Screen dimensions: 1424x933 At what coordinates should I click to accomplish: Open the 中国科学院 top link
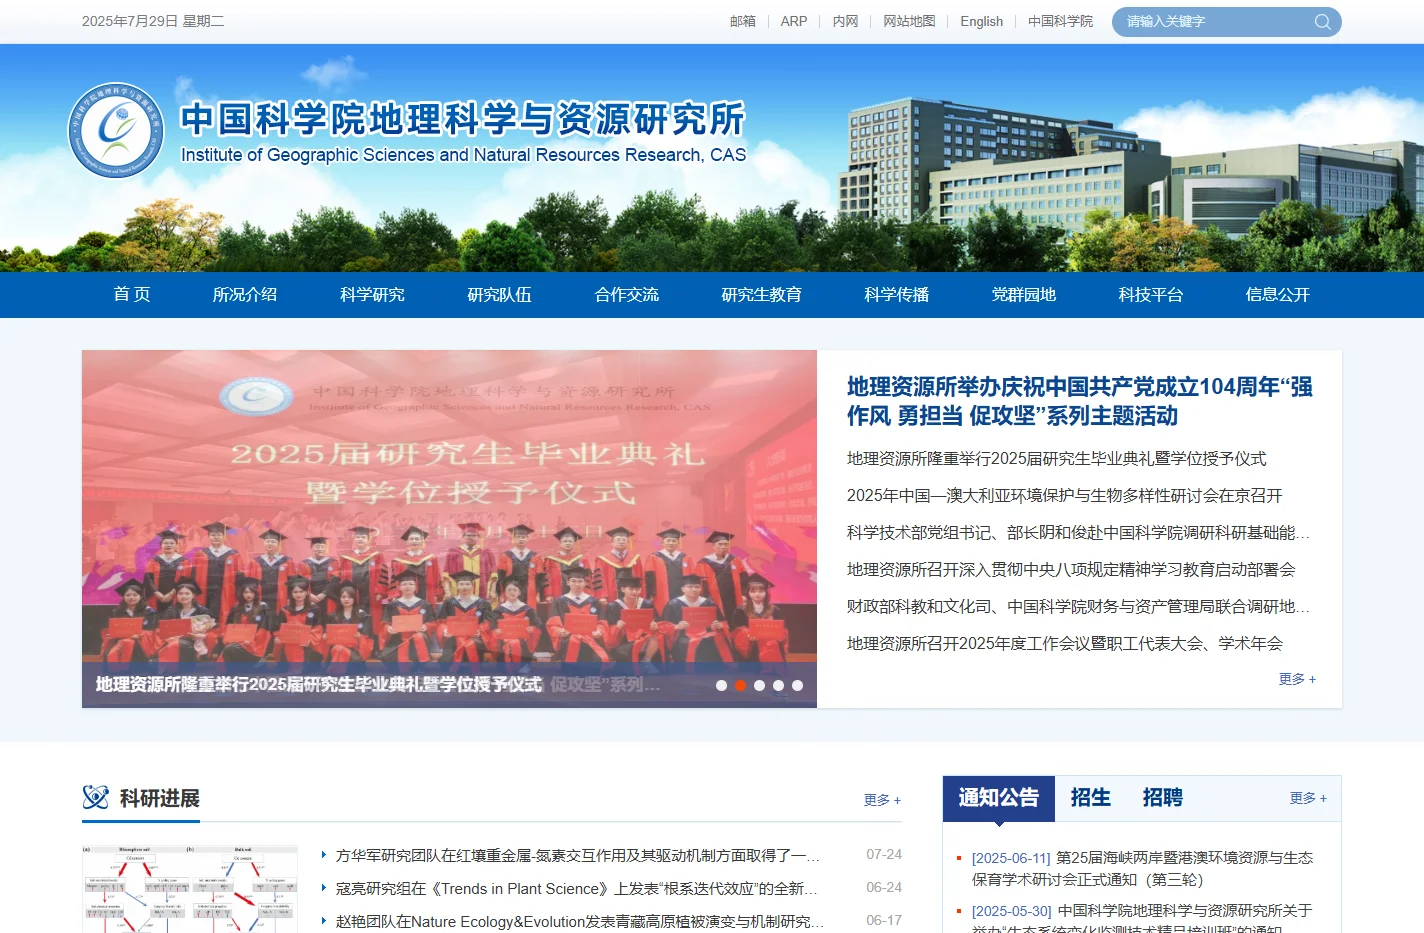1060,21
